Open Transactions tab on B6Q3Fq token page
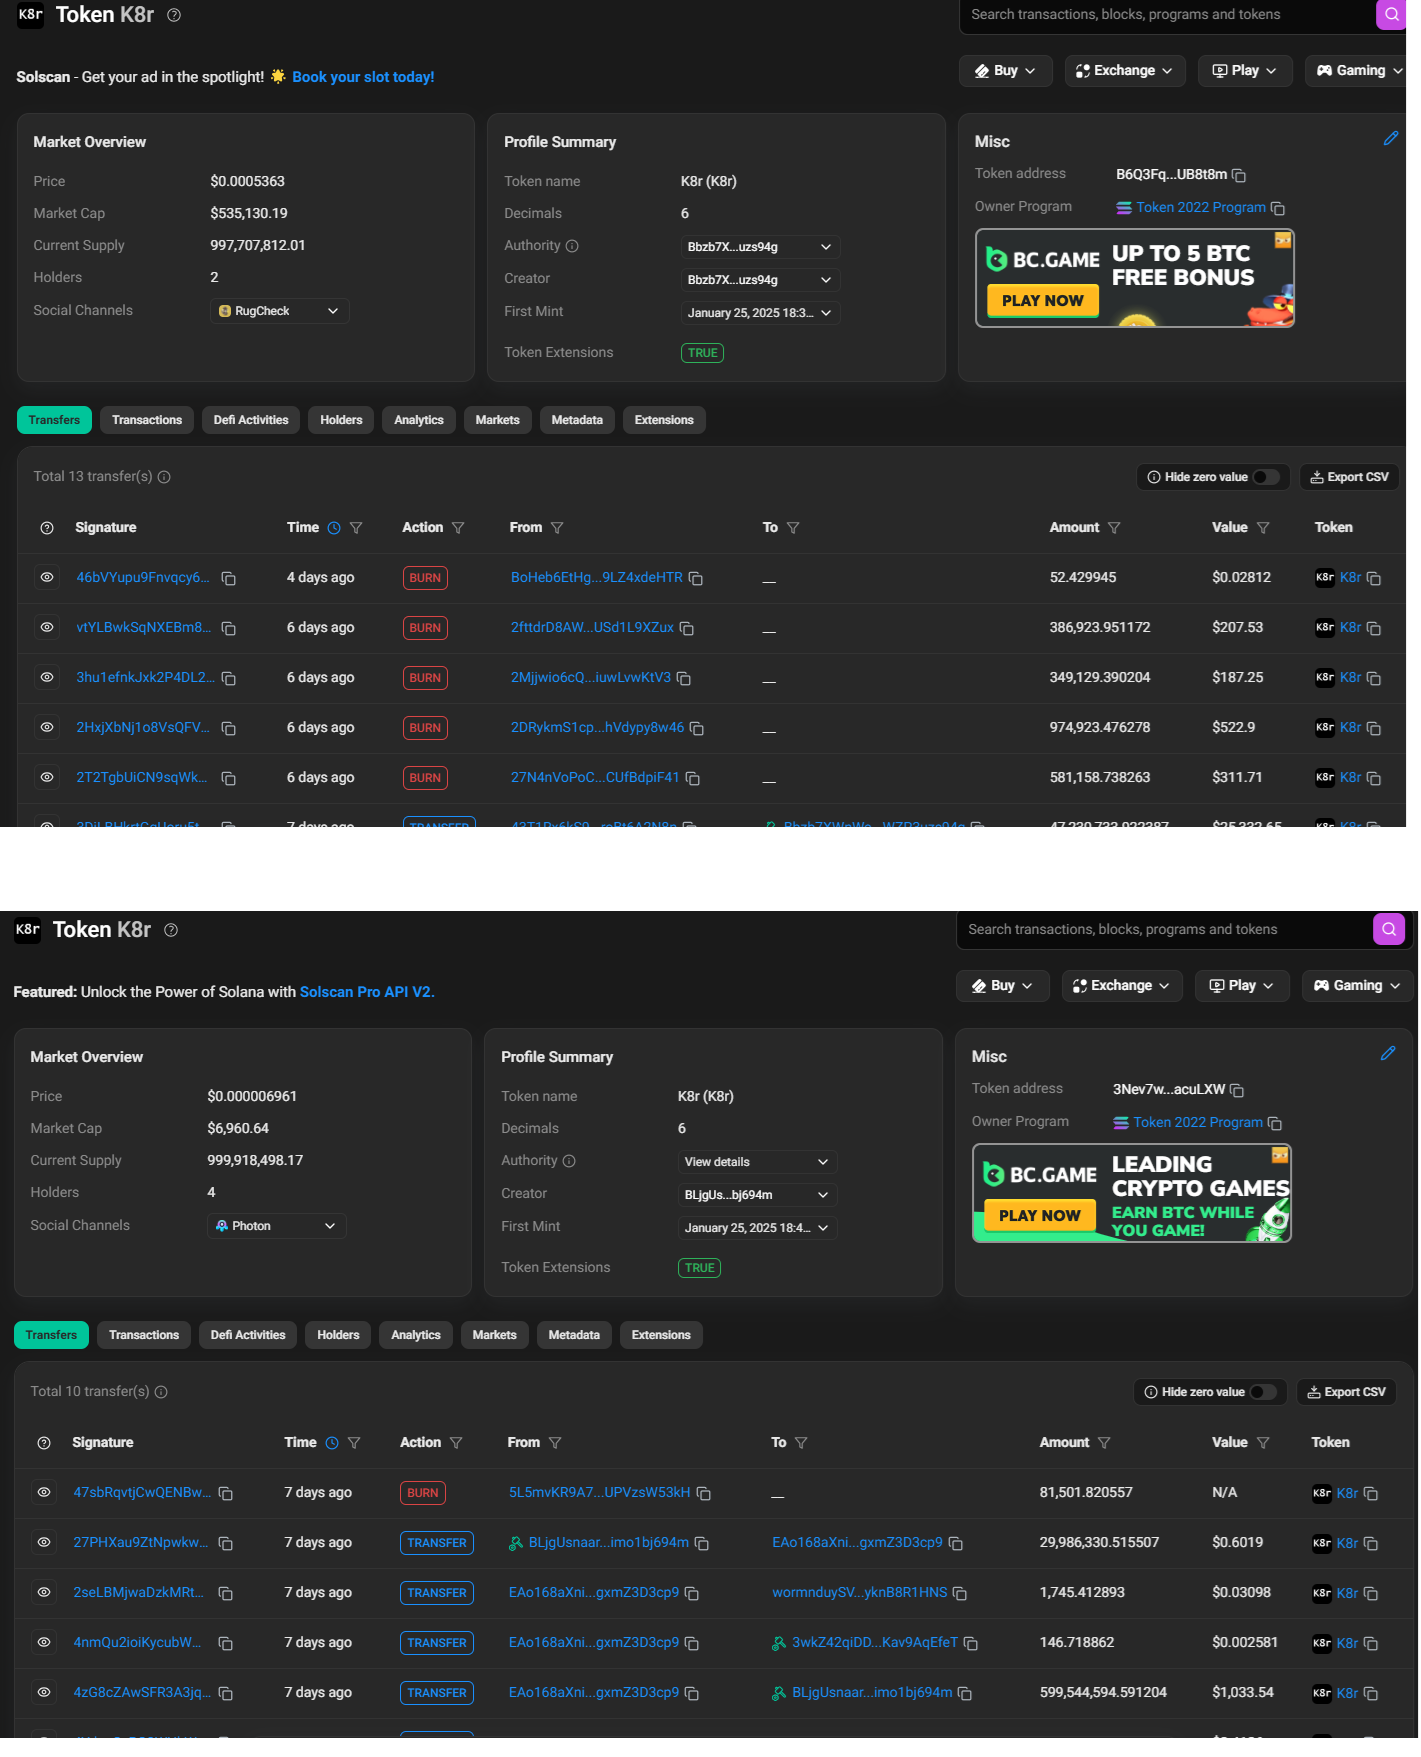This screenshot has height=1757, width=1421. pos(147,420)
